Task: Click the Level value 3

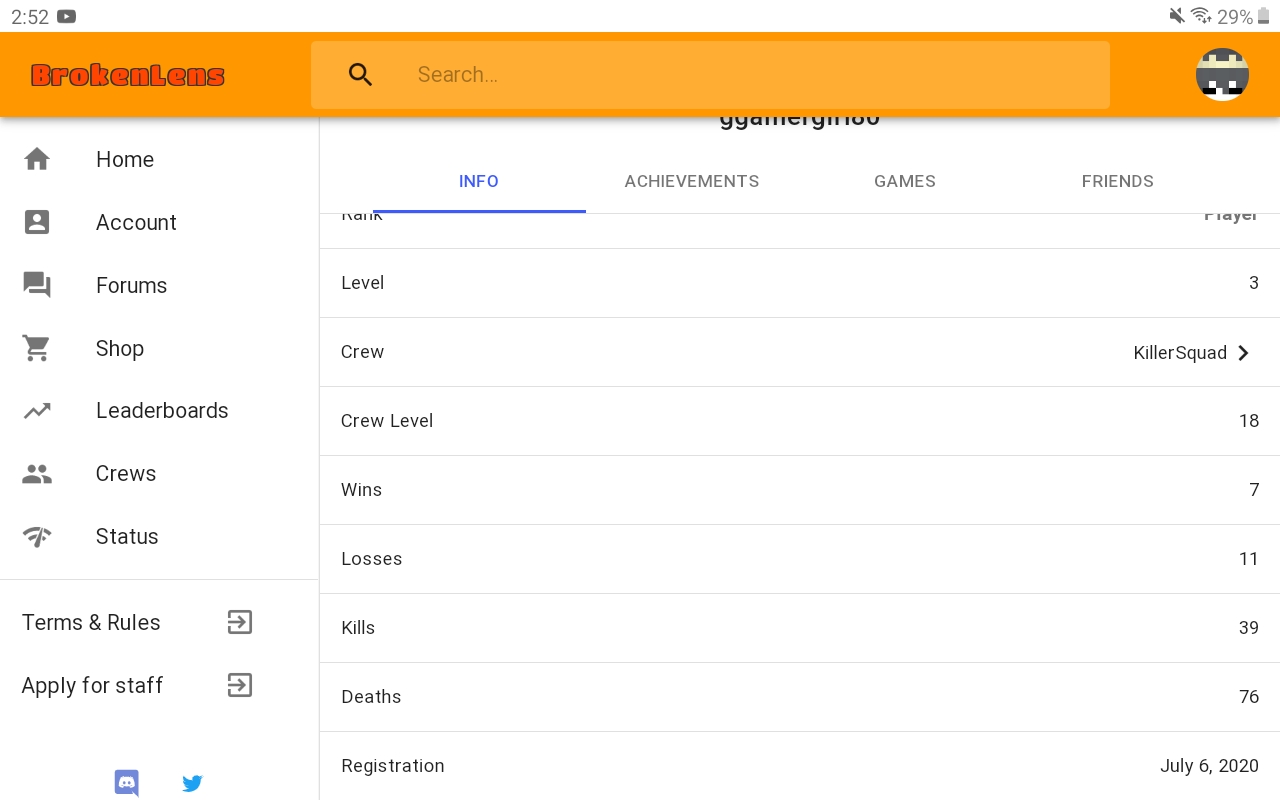Action: pyautogui.click(x=1254, y=283)
